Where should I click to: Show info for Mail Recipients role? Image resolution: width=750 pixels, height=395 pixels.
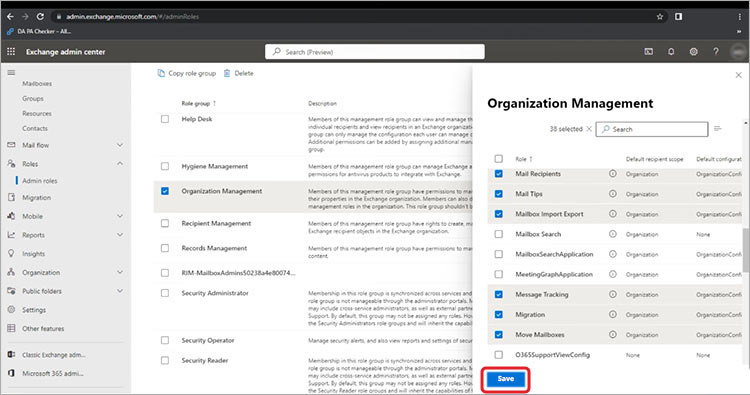click(613, 174)
